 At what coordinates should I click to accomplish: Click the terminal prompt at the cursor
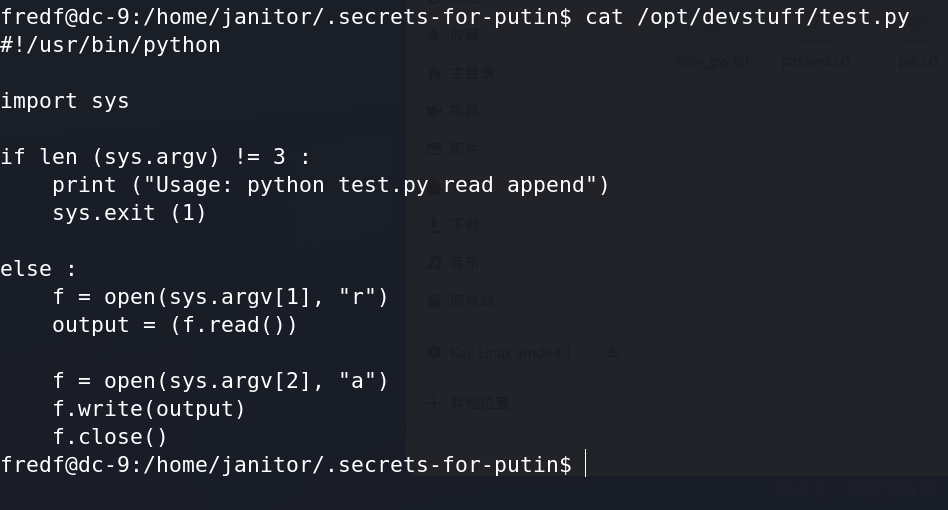pyautogui.click(x=585, y=464)
